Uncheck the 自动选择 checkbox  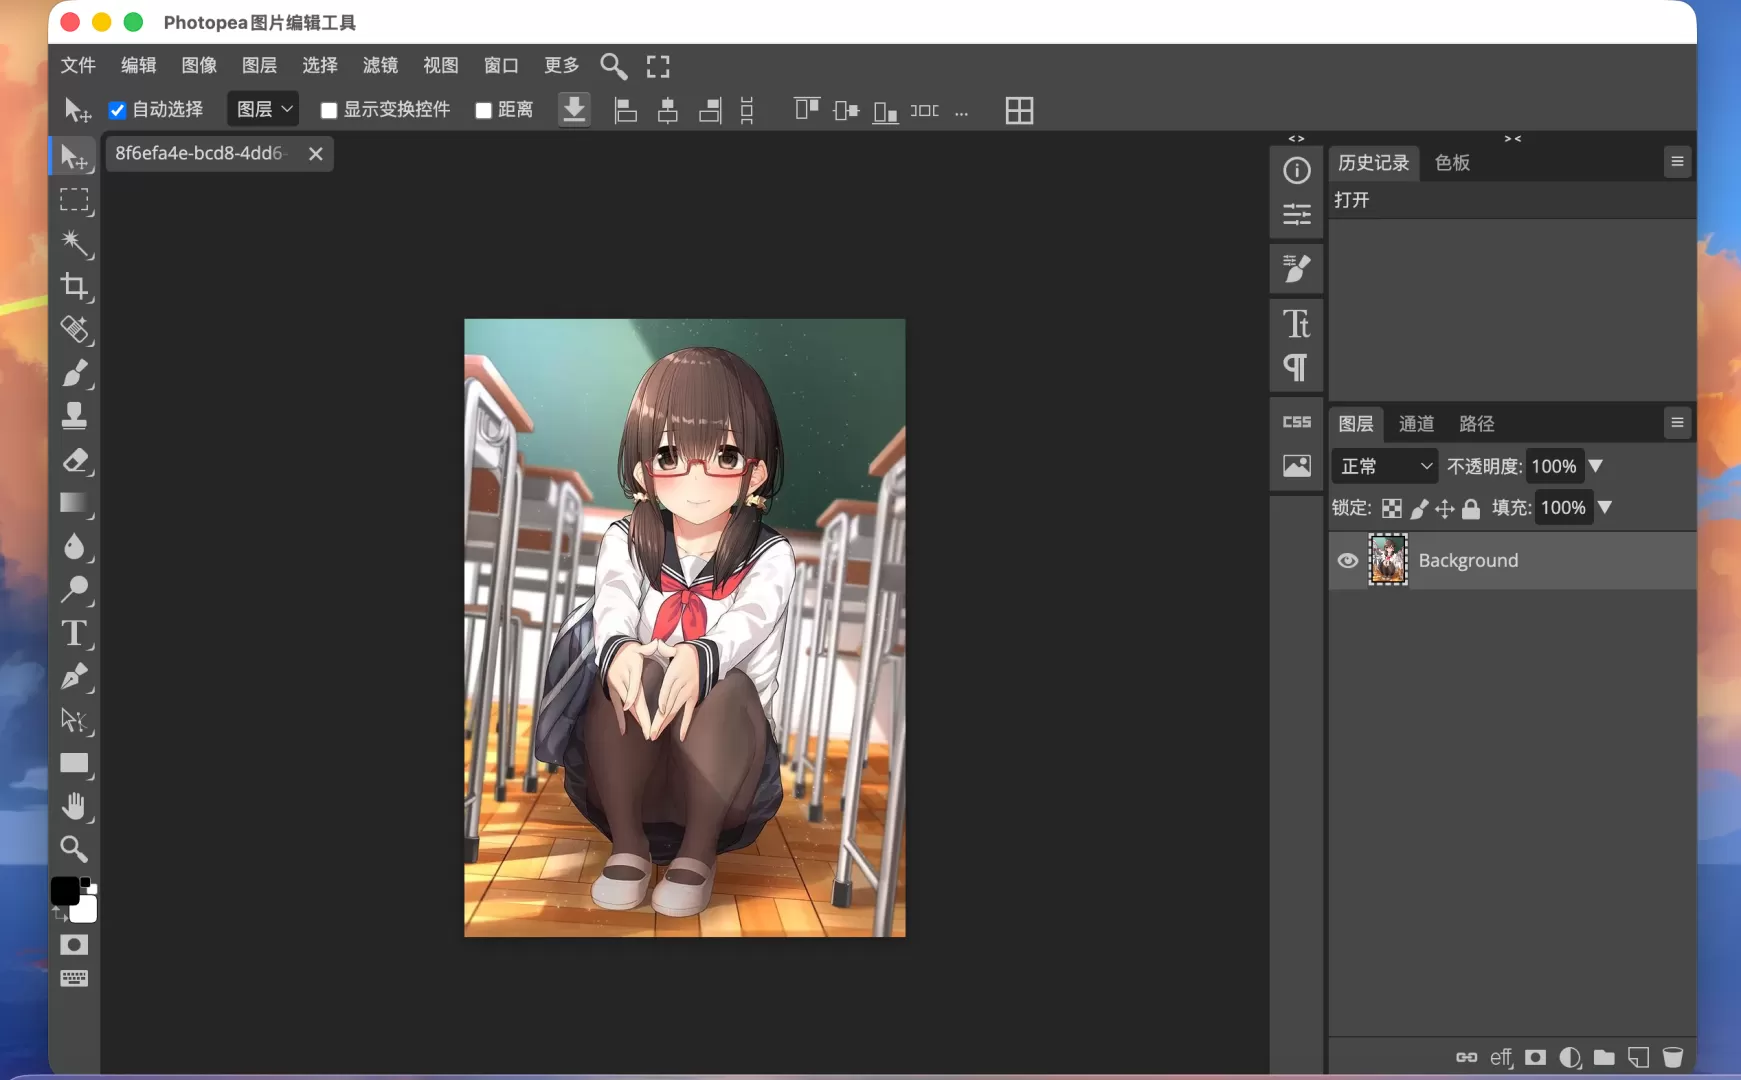(118, 110)
